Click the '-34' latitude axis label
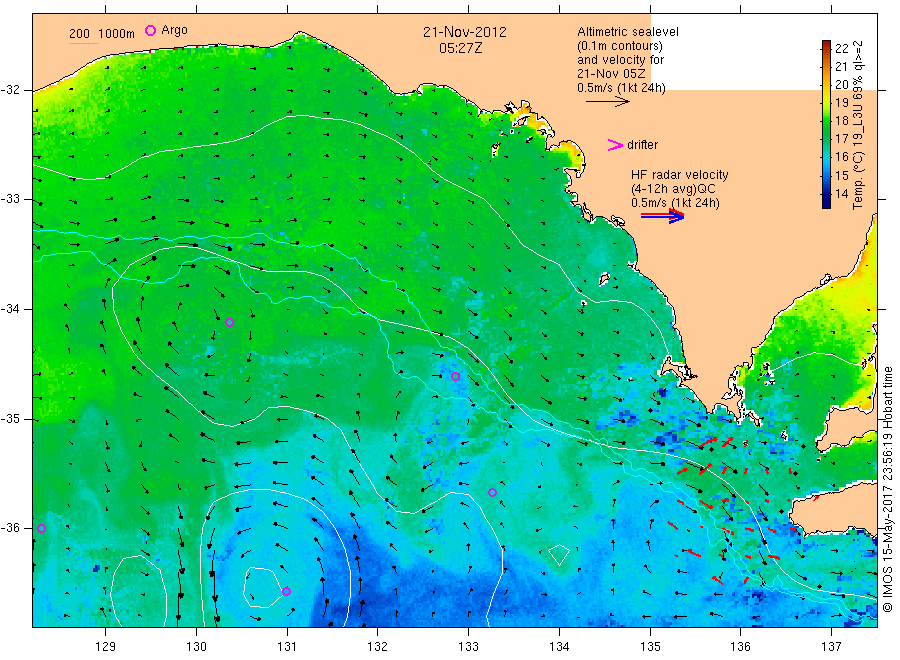This screenshot has width=900, height=660. click(x=10, y=309)
